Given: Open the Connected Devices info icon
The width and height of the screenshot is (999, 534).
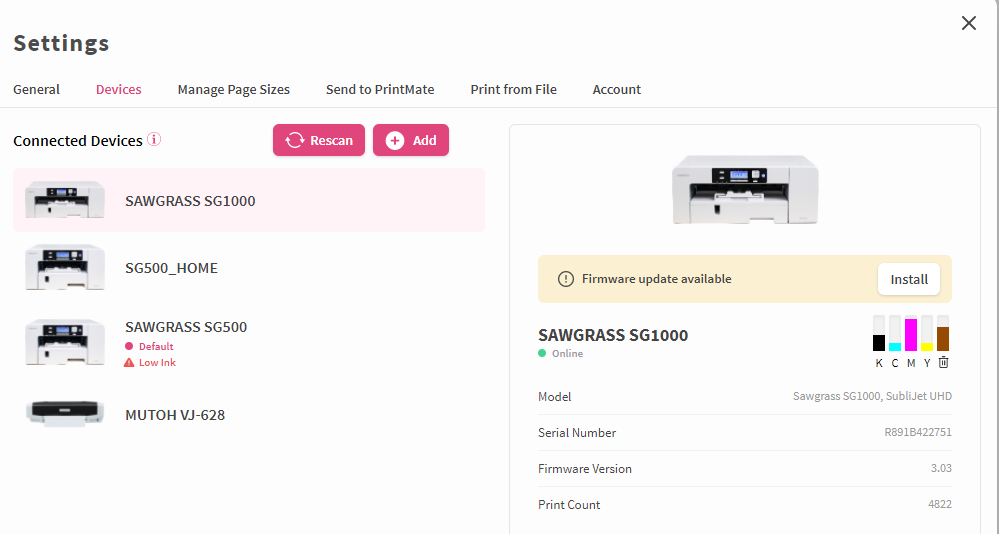Looking at the screenshot, I should [x=154, y=139].
